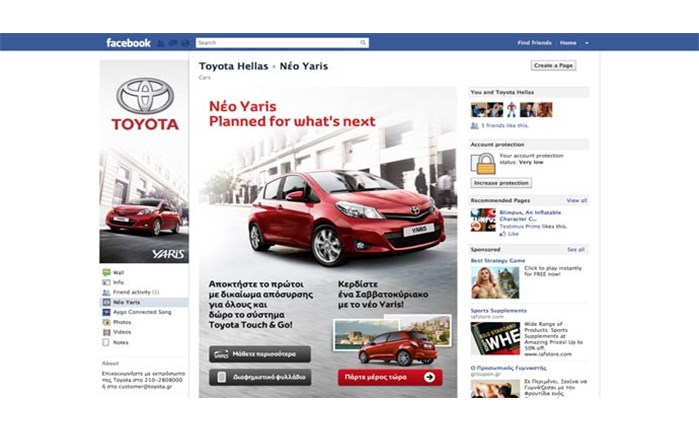Viewport: 699px width, 430px height.
Task: Open notifications globe icon in header
Action: click(x=185, y=43)
